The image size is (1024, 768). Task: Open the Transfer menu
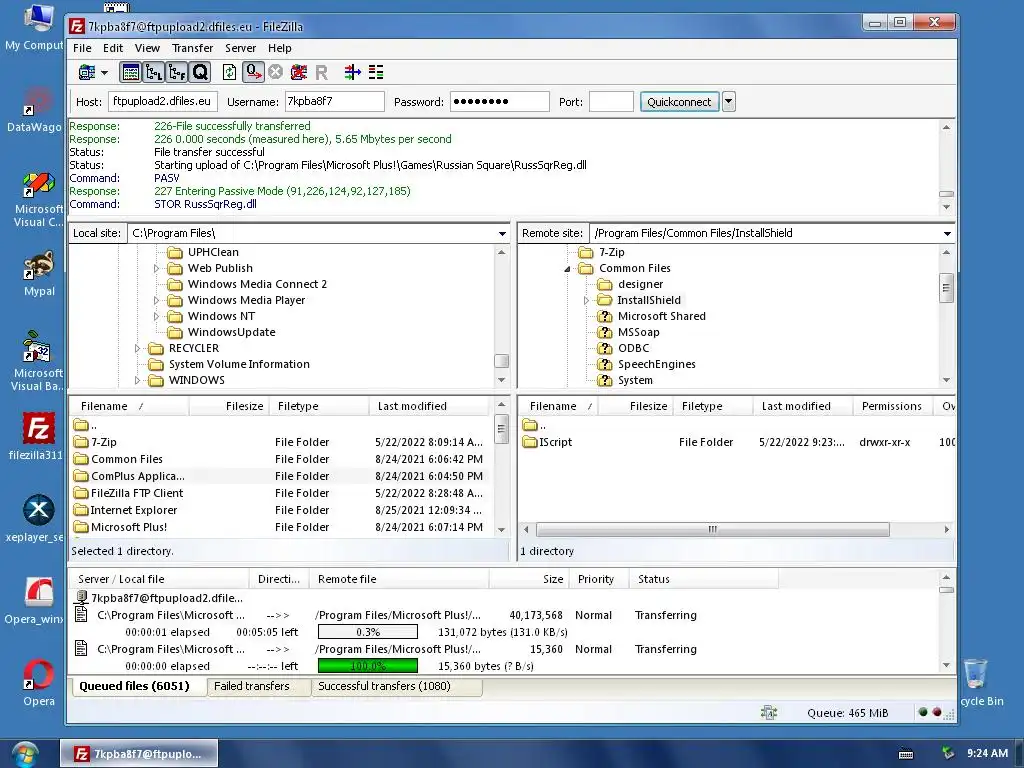pos(192,48)
